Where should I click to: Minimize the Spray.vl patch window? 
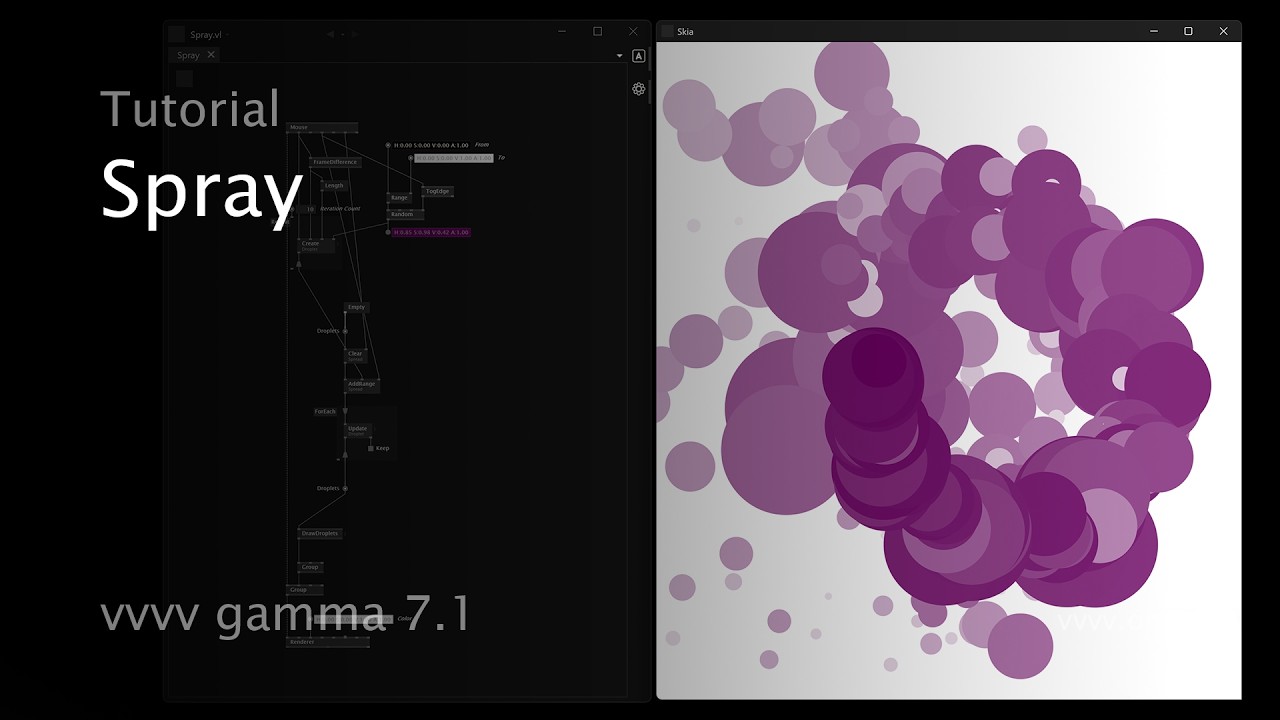(x=562, y=32)
